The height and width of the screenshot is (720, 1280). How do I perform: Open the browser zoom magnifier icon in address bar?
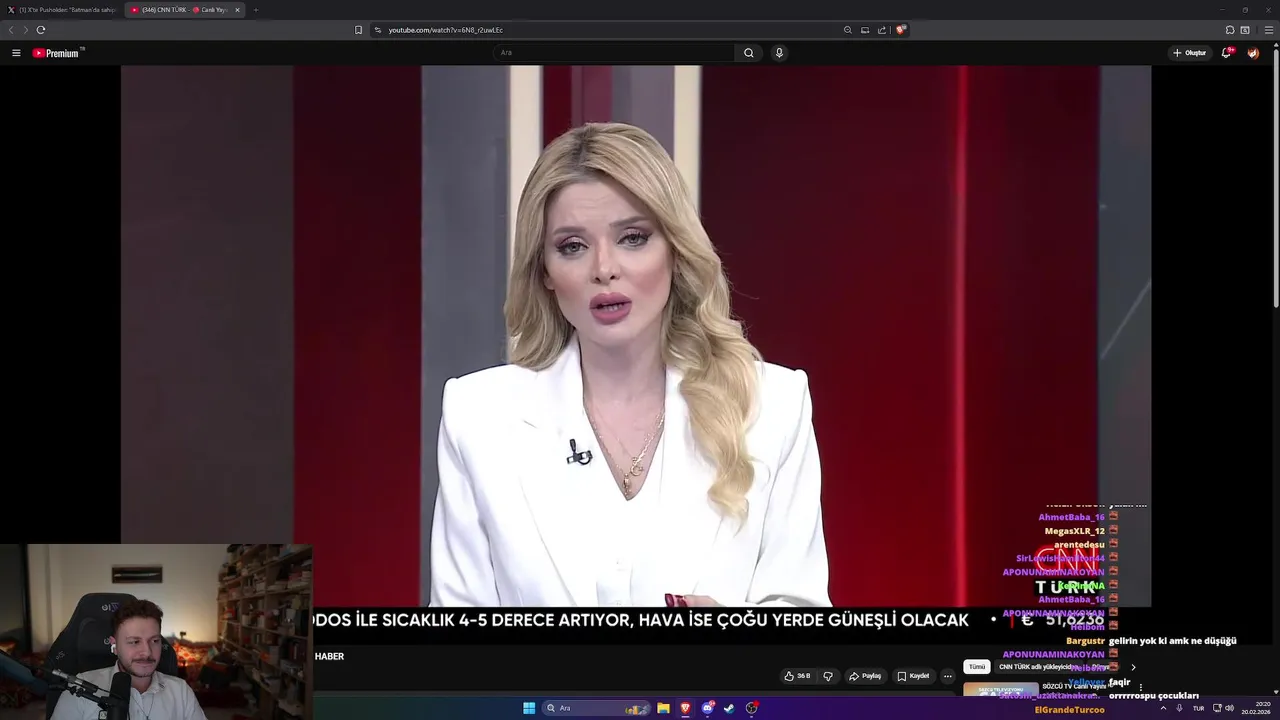click(848, 30)
